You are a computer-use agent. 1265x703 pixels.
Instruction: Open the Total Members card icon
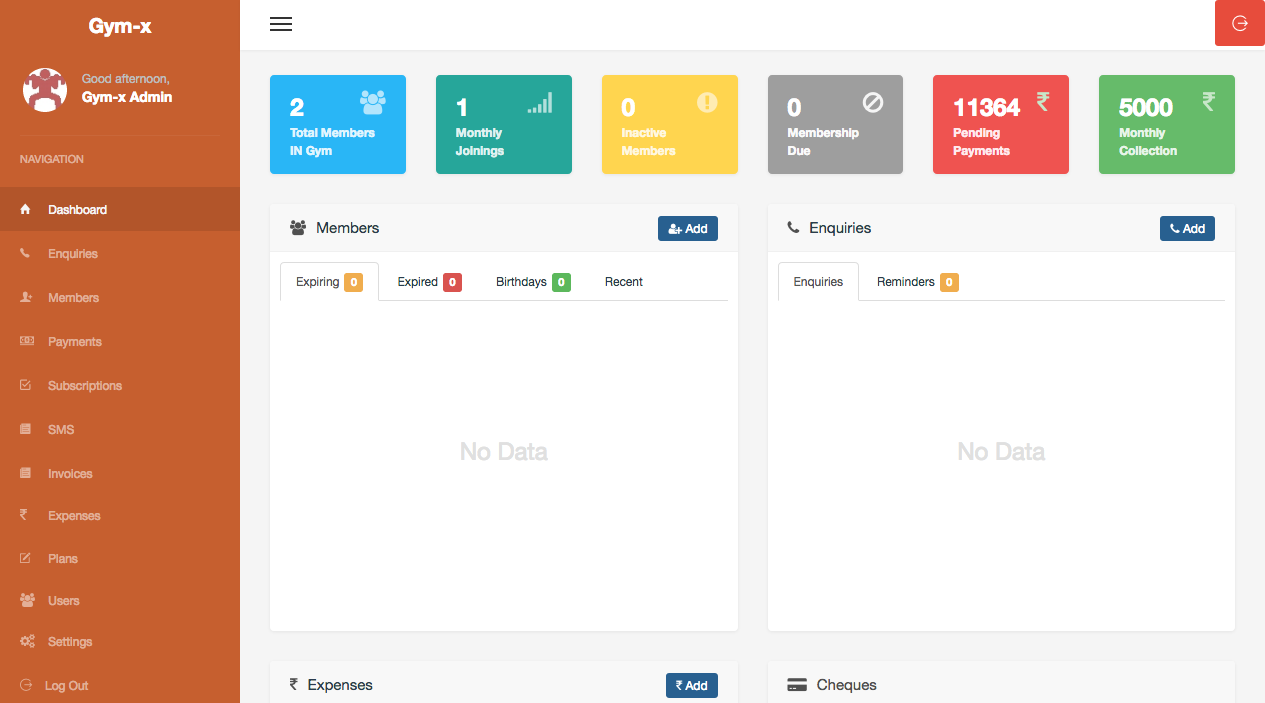point(372,101)
